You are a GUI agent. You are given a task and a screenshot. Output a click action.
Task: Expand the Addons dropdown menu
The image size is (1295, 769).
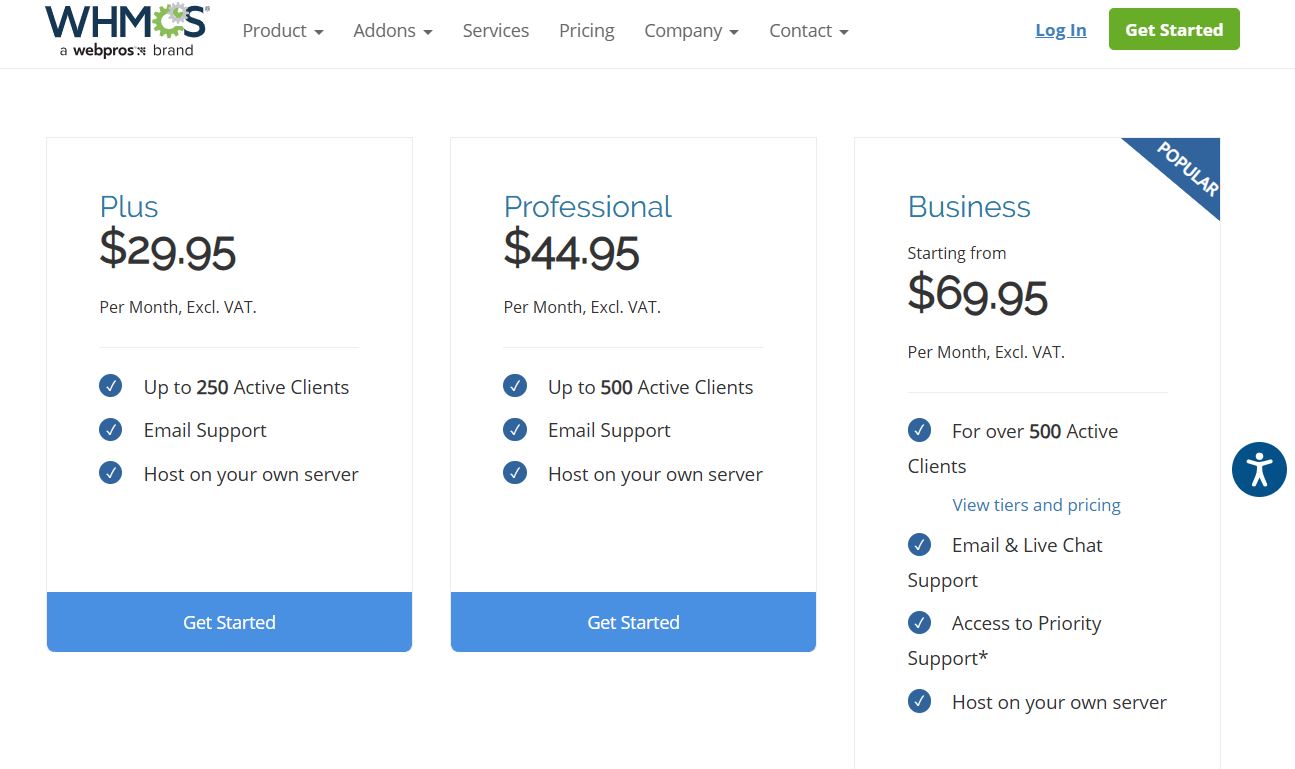point(393,31)
